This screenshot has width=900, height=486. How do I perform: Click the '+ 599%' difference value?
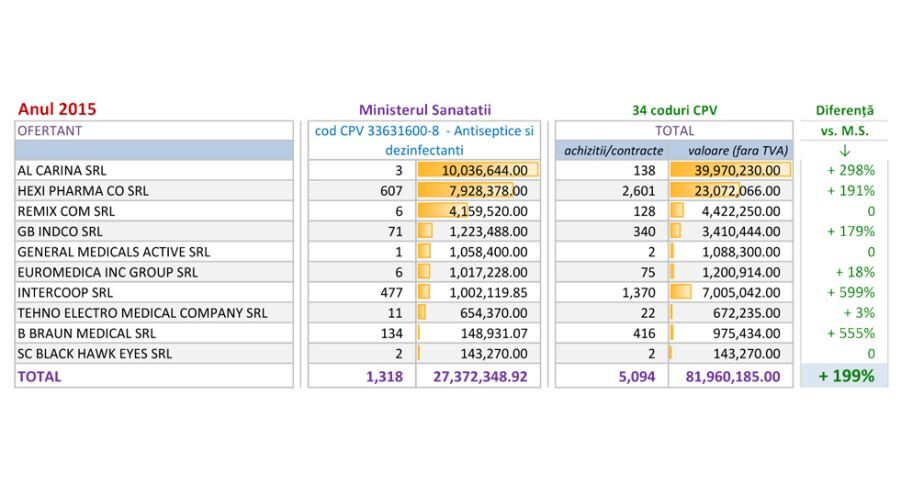[851, 293]
